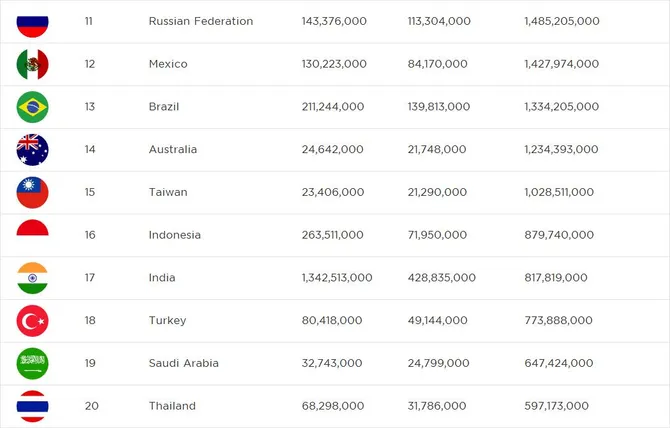Click the Mexico flag icon

tap(32, 64)
